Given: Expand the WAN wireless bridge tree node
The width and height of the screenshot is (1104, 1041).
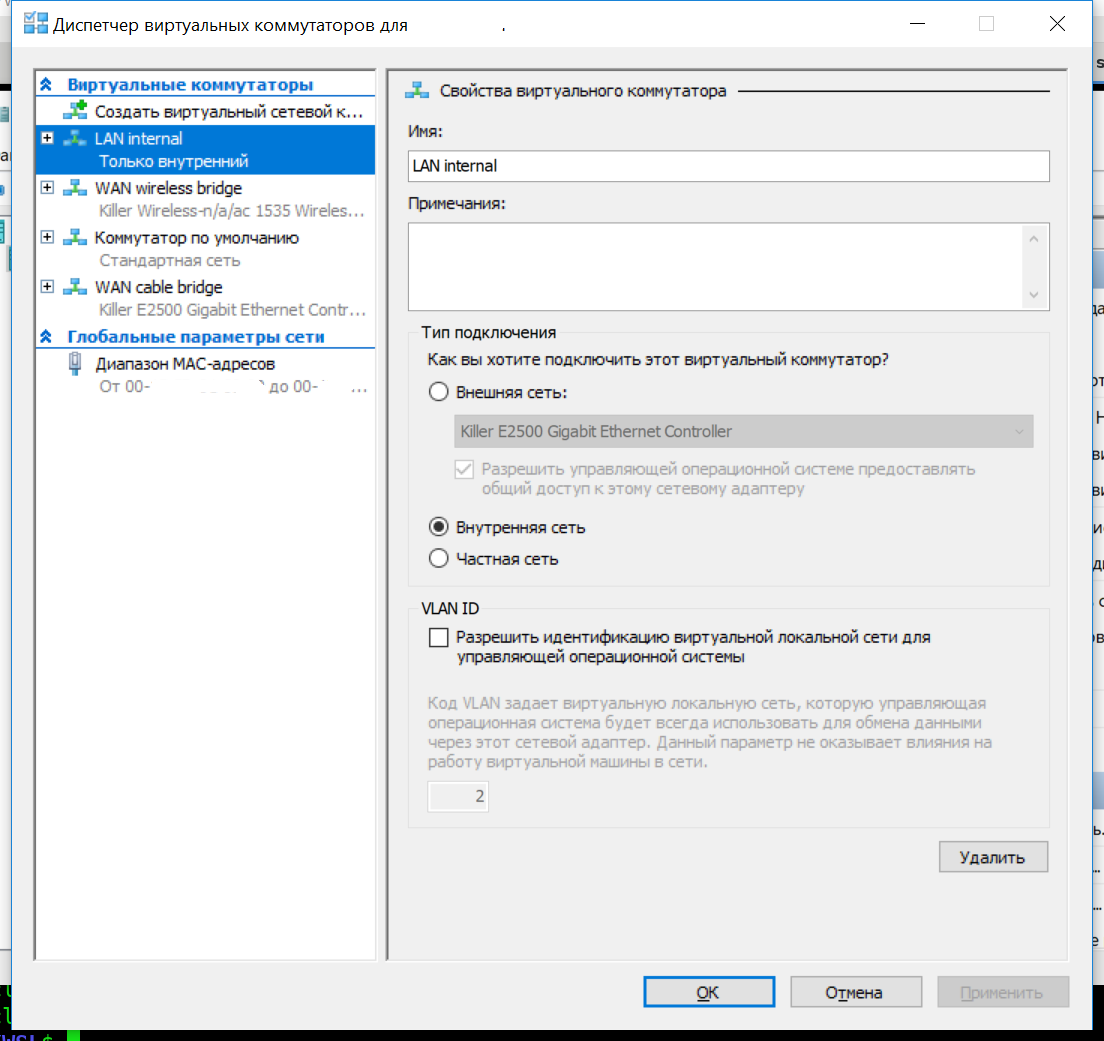Looking at the screenshot, I should [47, 187].
